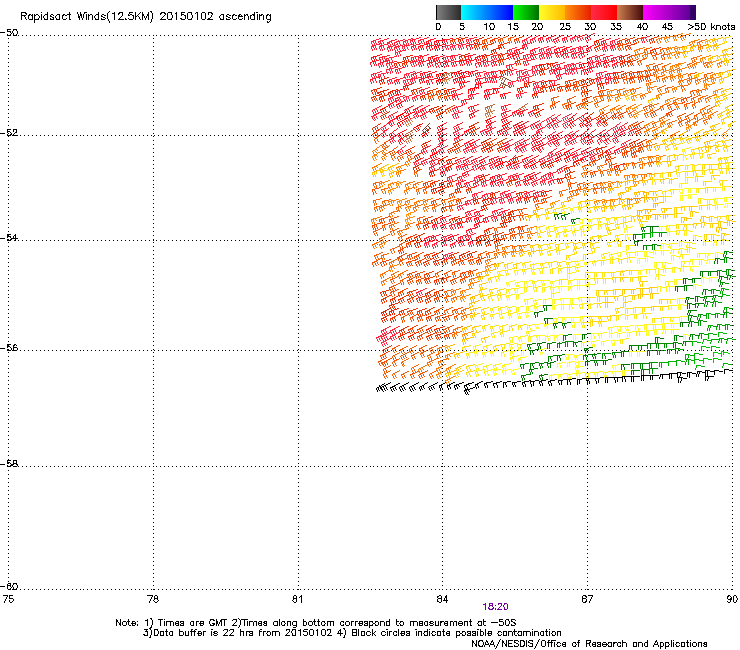
Task: Click the '90' longitude axis label
Action: pyautogui.click(x=732, y=599)
